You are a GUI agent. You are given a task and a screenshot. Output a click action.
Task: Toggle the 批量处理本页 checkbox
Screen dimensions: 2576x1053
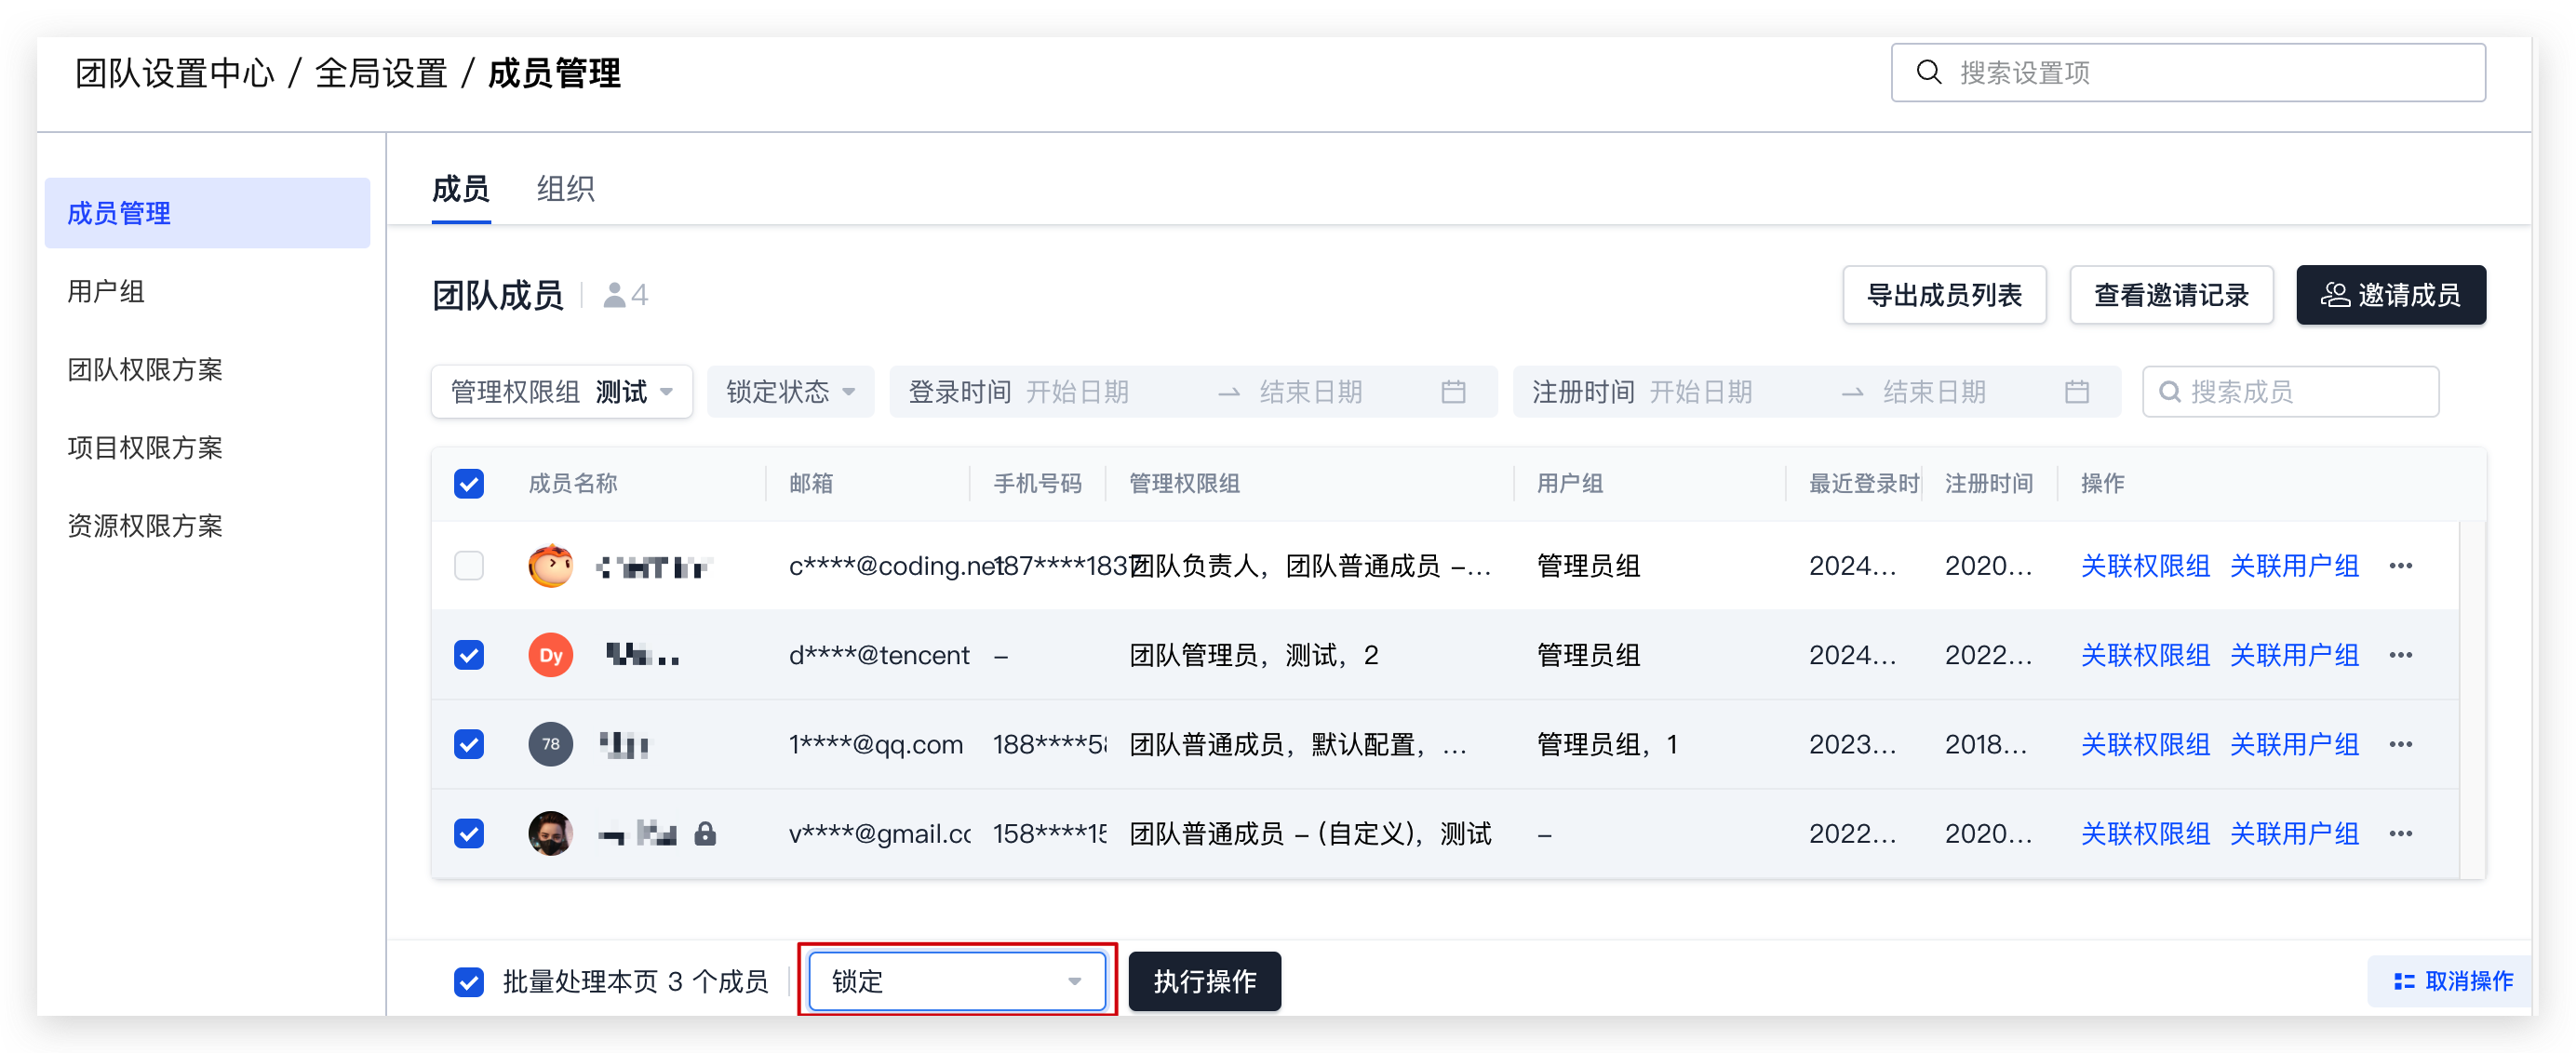point(469,981)
